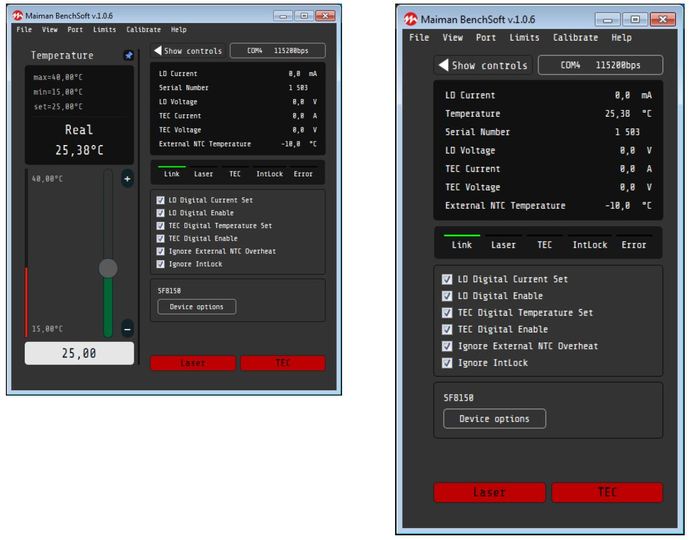Open File menu in right window
The width and height of the screenshot is (690, 540).
click(419, 37)
